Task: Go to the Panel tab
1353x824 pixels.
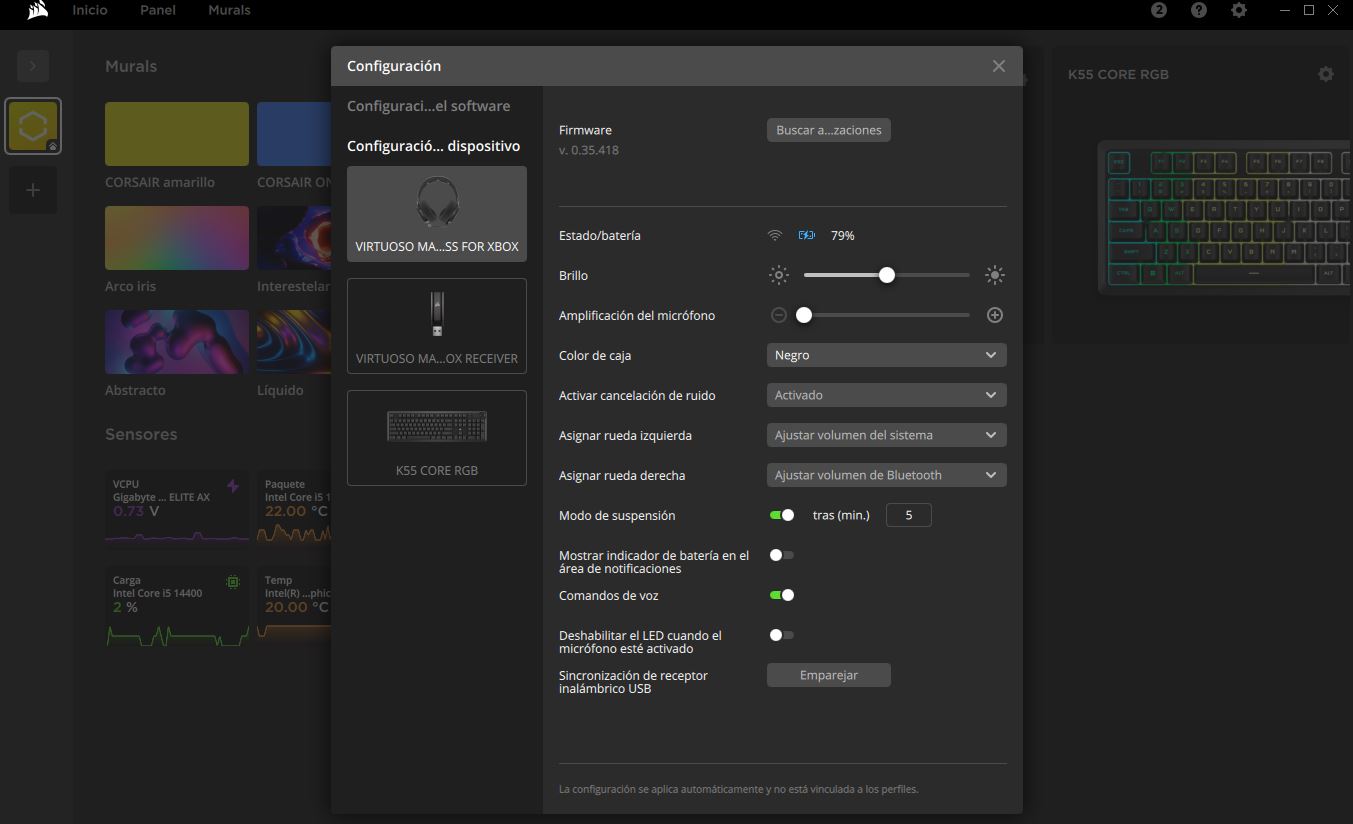Action: click(158, 10)
